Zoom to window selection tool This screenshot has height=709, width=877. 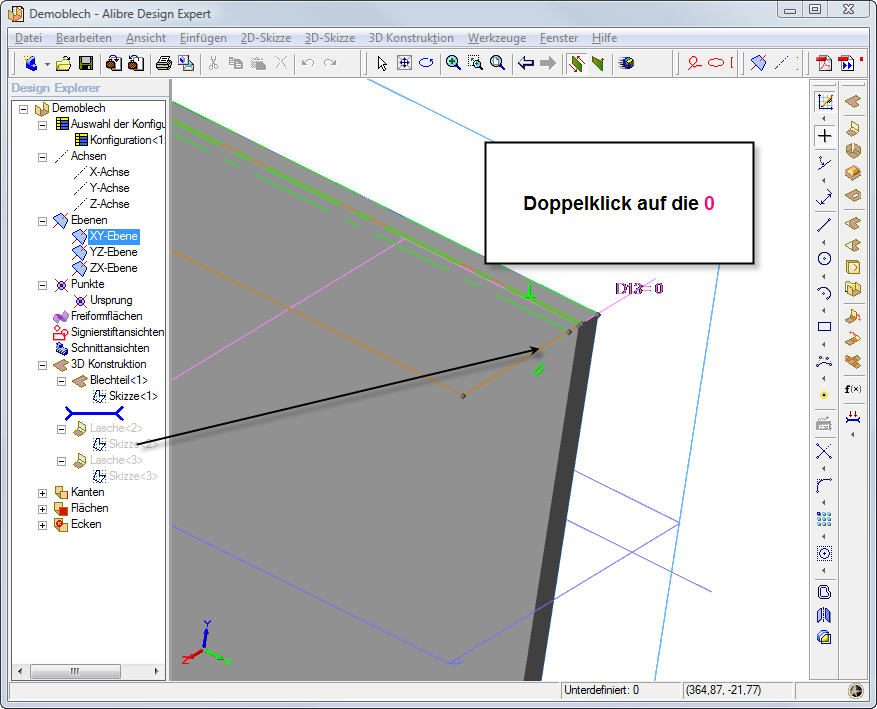click(475, 63)
